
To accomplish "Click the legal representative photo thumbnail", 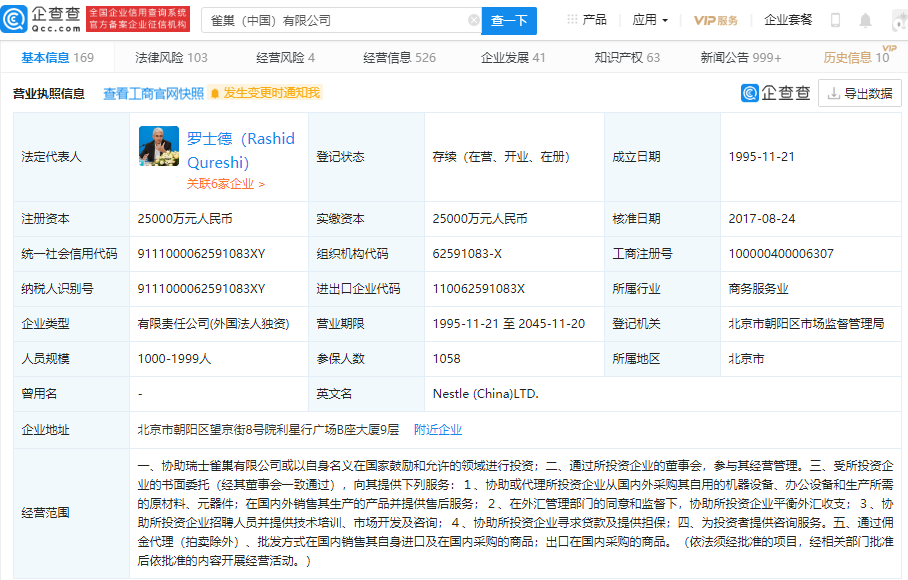I will 159,146.
